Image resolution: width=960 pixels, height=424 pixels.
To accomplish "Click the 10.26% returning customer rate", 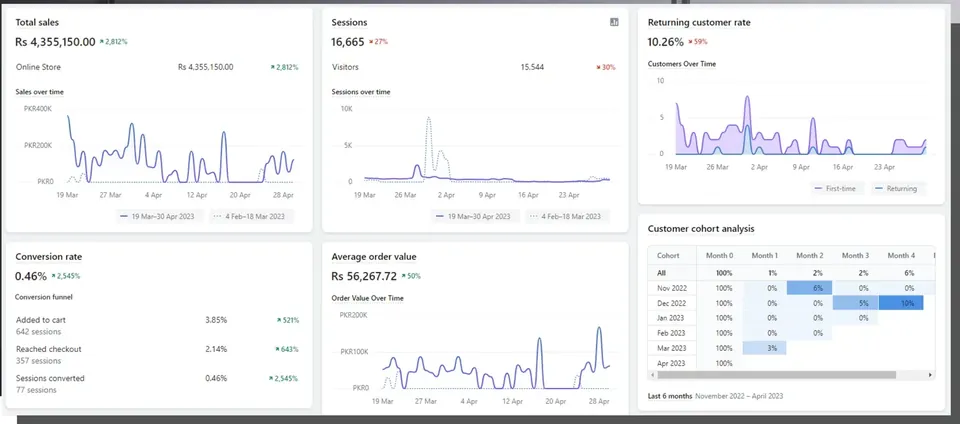I will [x=665, y=42].
